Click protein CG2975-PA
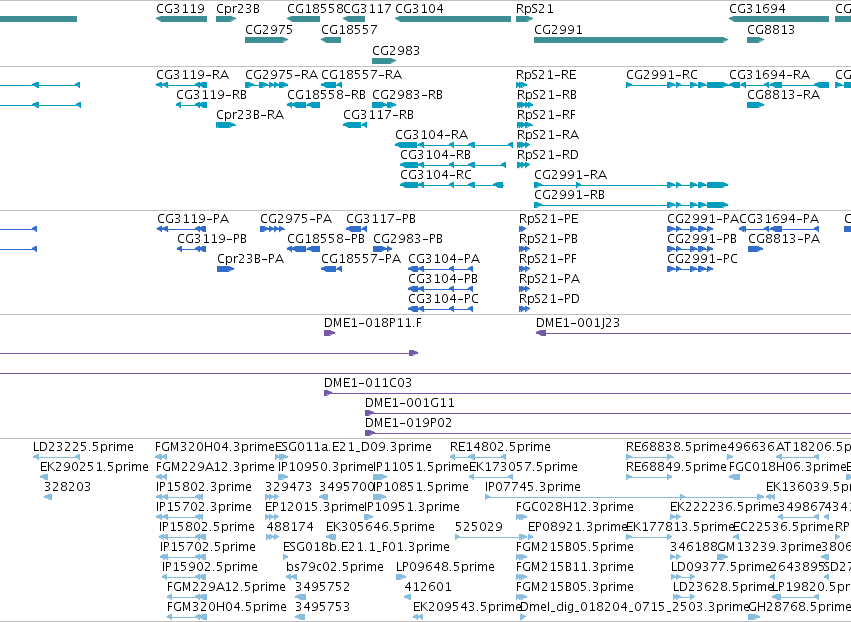 pyautogui.click(x=272, y=229)
